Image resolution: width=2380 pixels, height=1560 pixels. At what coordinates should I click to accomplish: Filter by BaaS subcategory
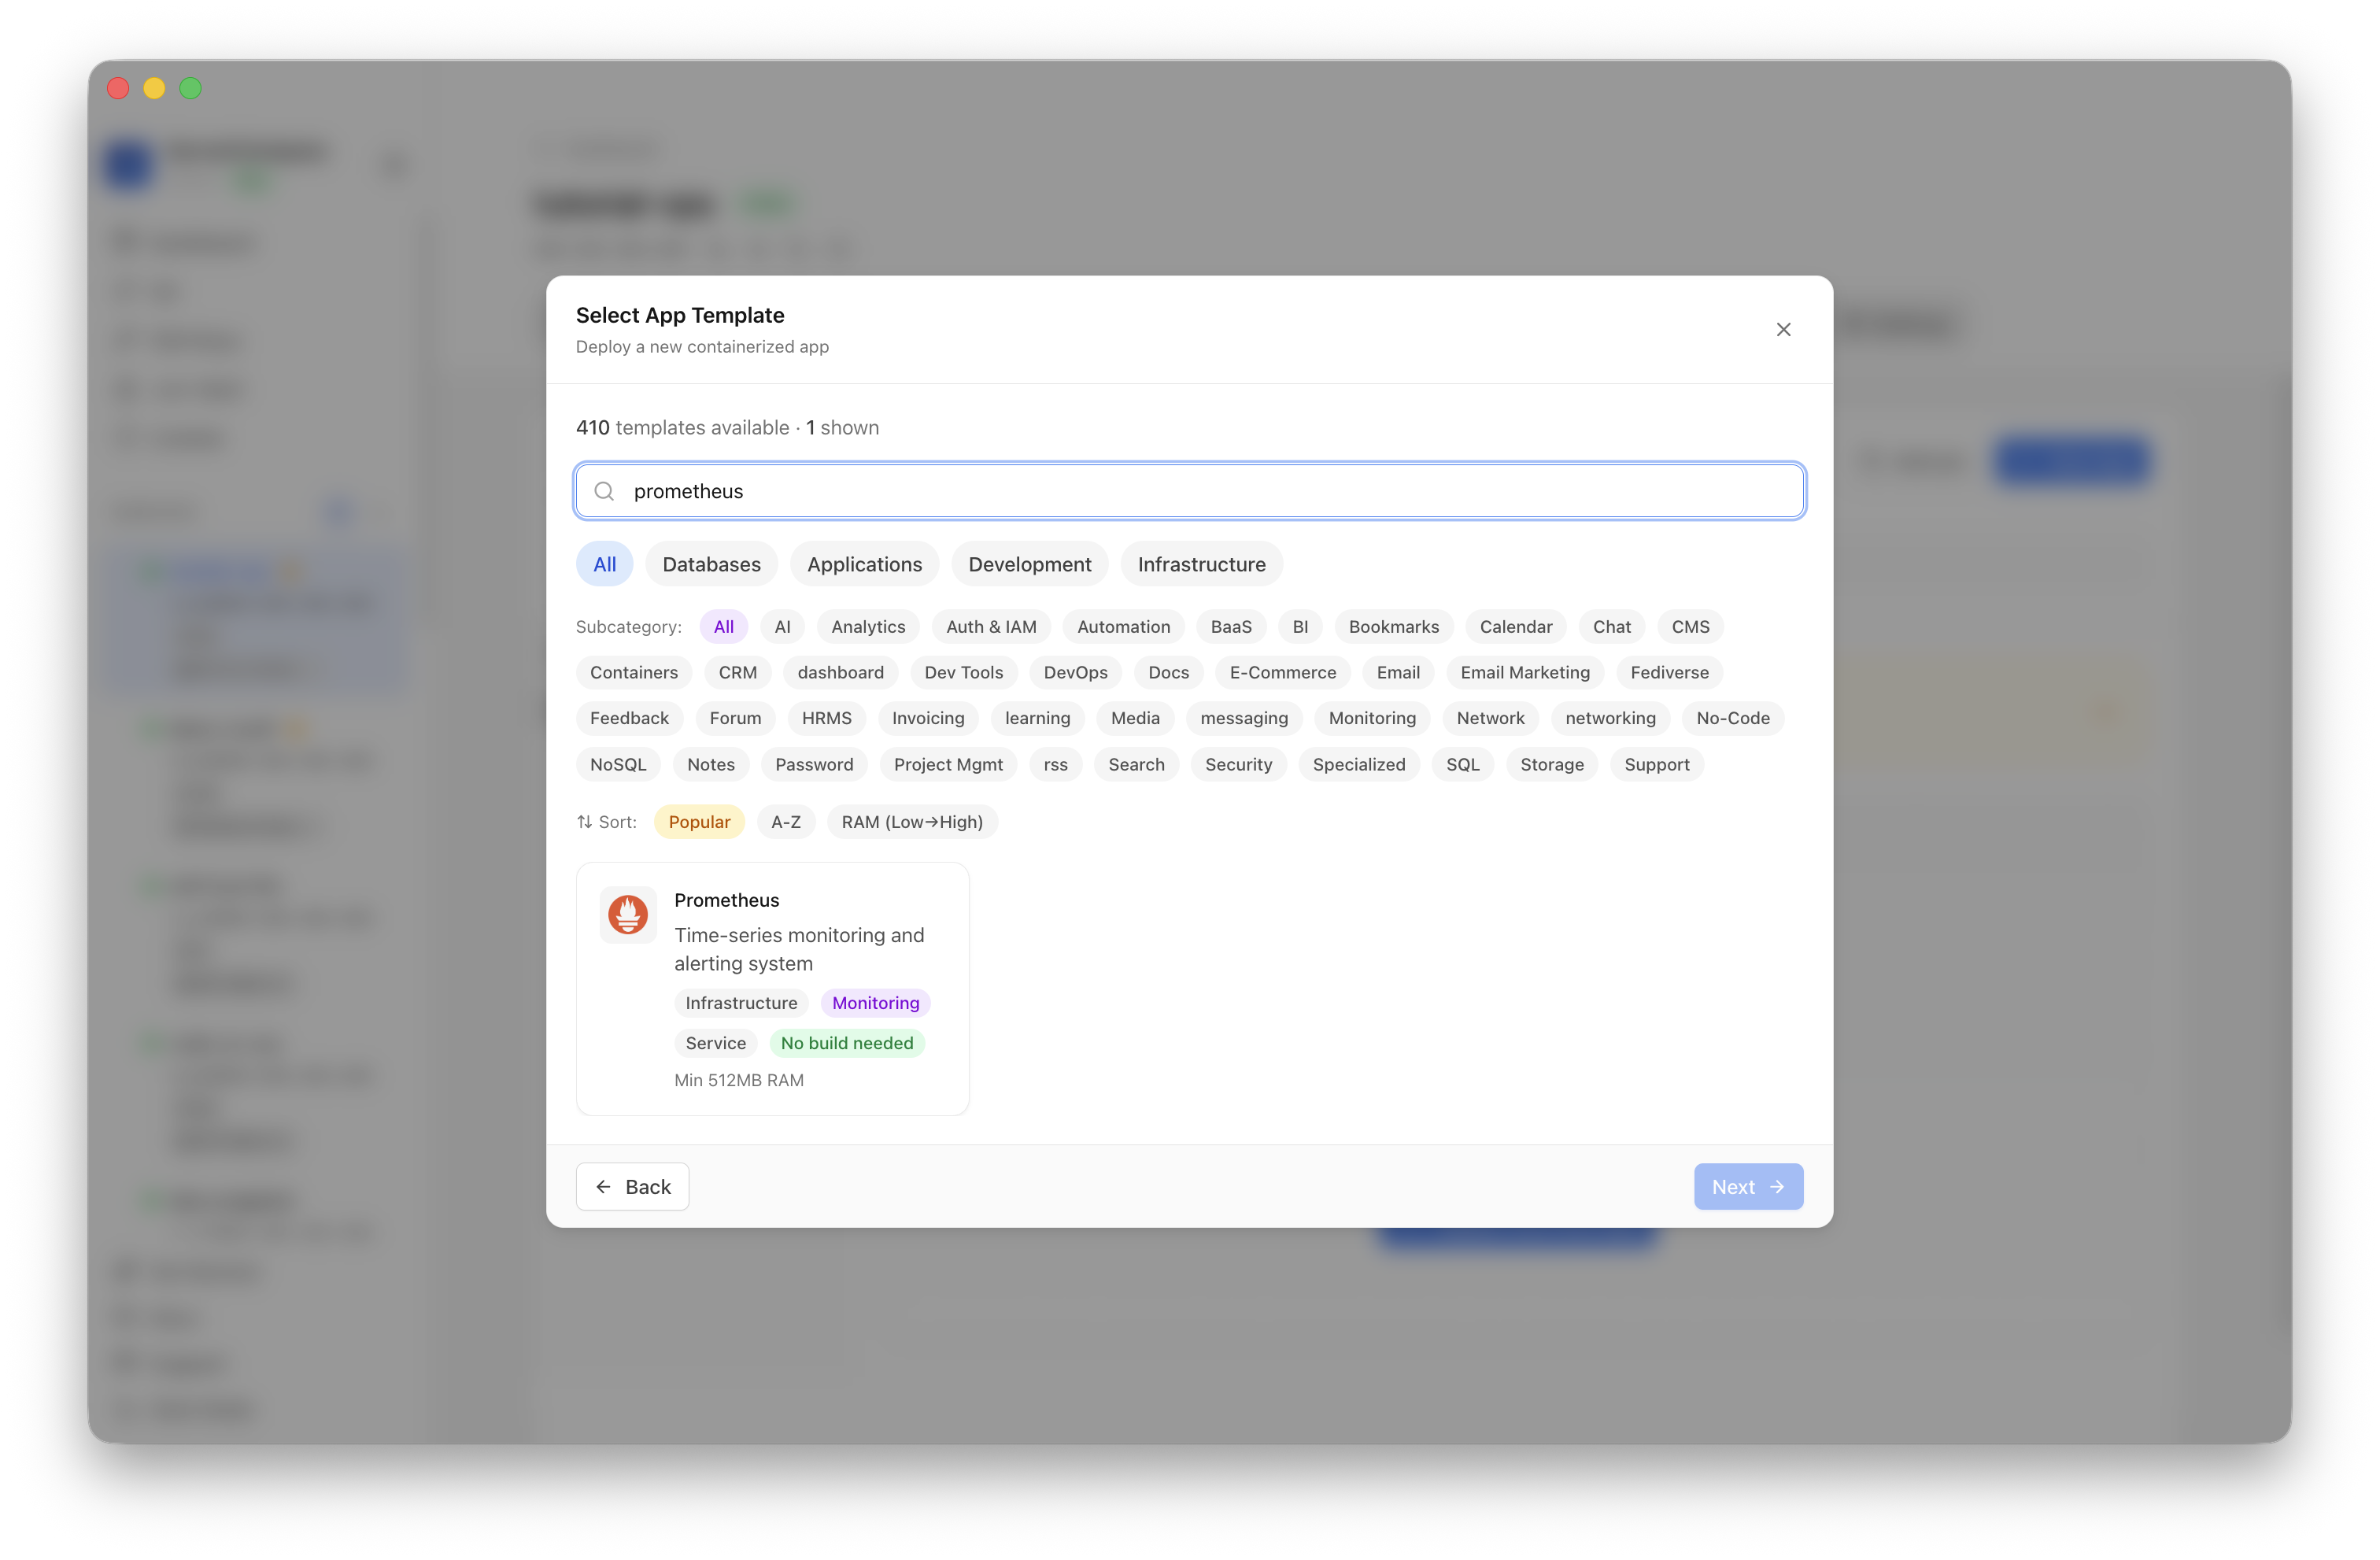1231,627
